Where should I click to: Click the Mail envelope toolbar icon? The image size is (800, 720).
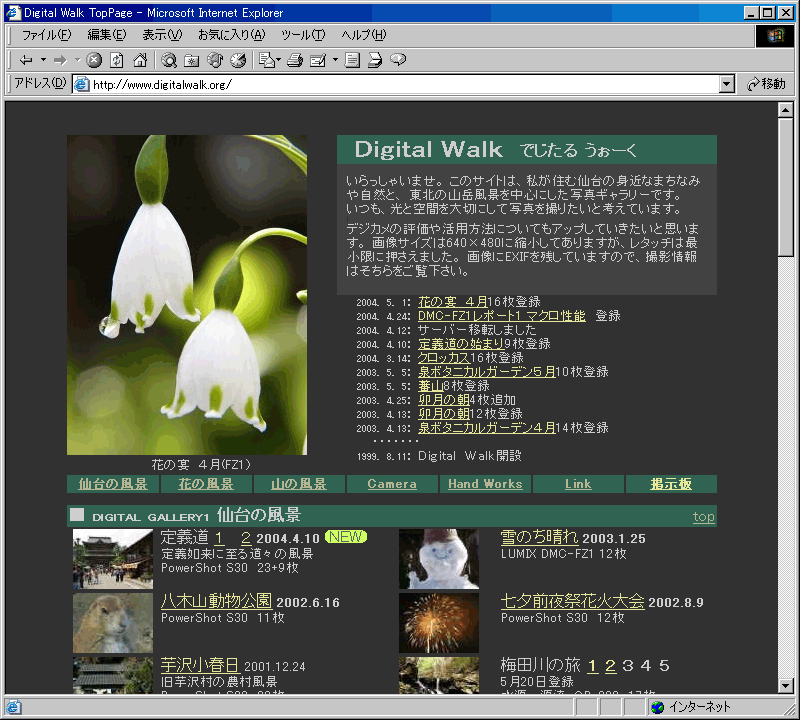[x=267, y=60]
